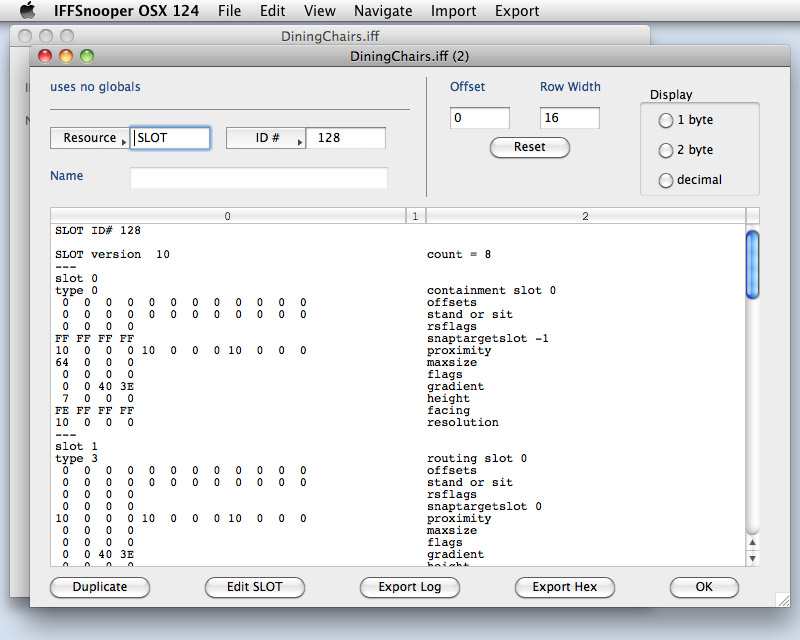Click the uses no globals label

coord(95,87)
